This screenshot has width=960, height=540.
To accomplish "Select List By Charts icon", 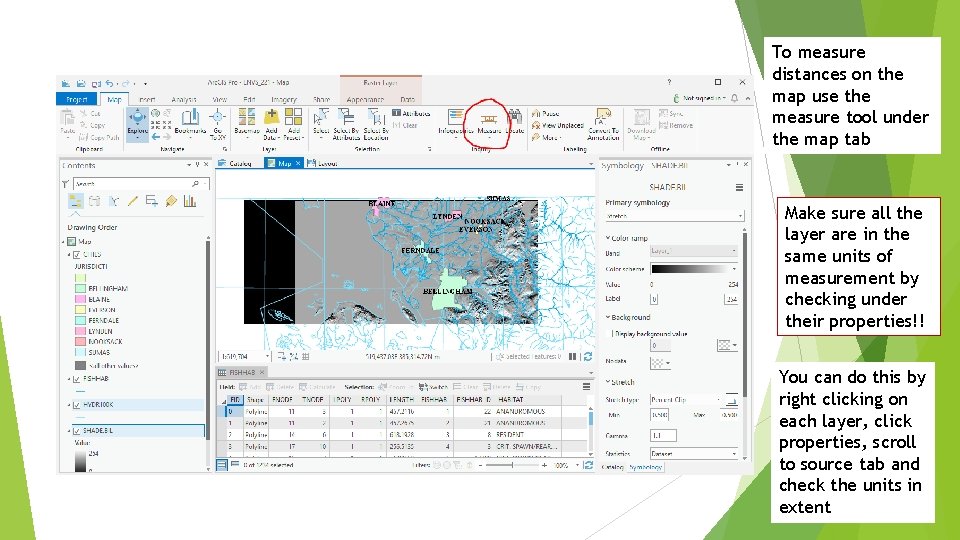I will coord(190,201).
